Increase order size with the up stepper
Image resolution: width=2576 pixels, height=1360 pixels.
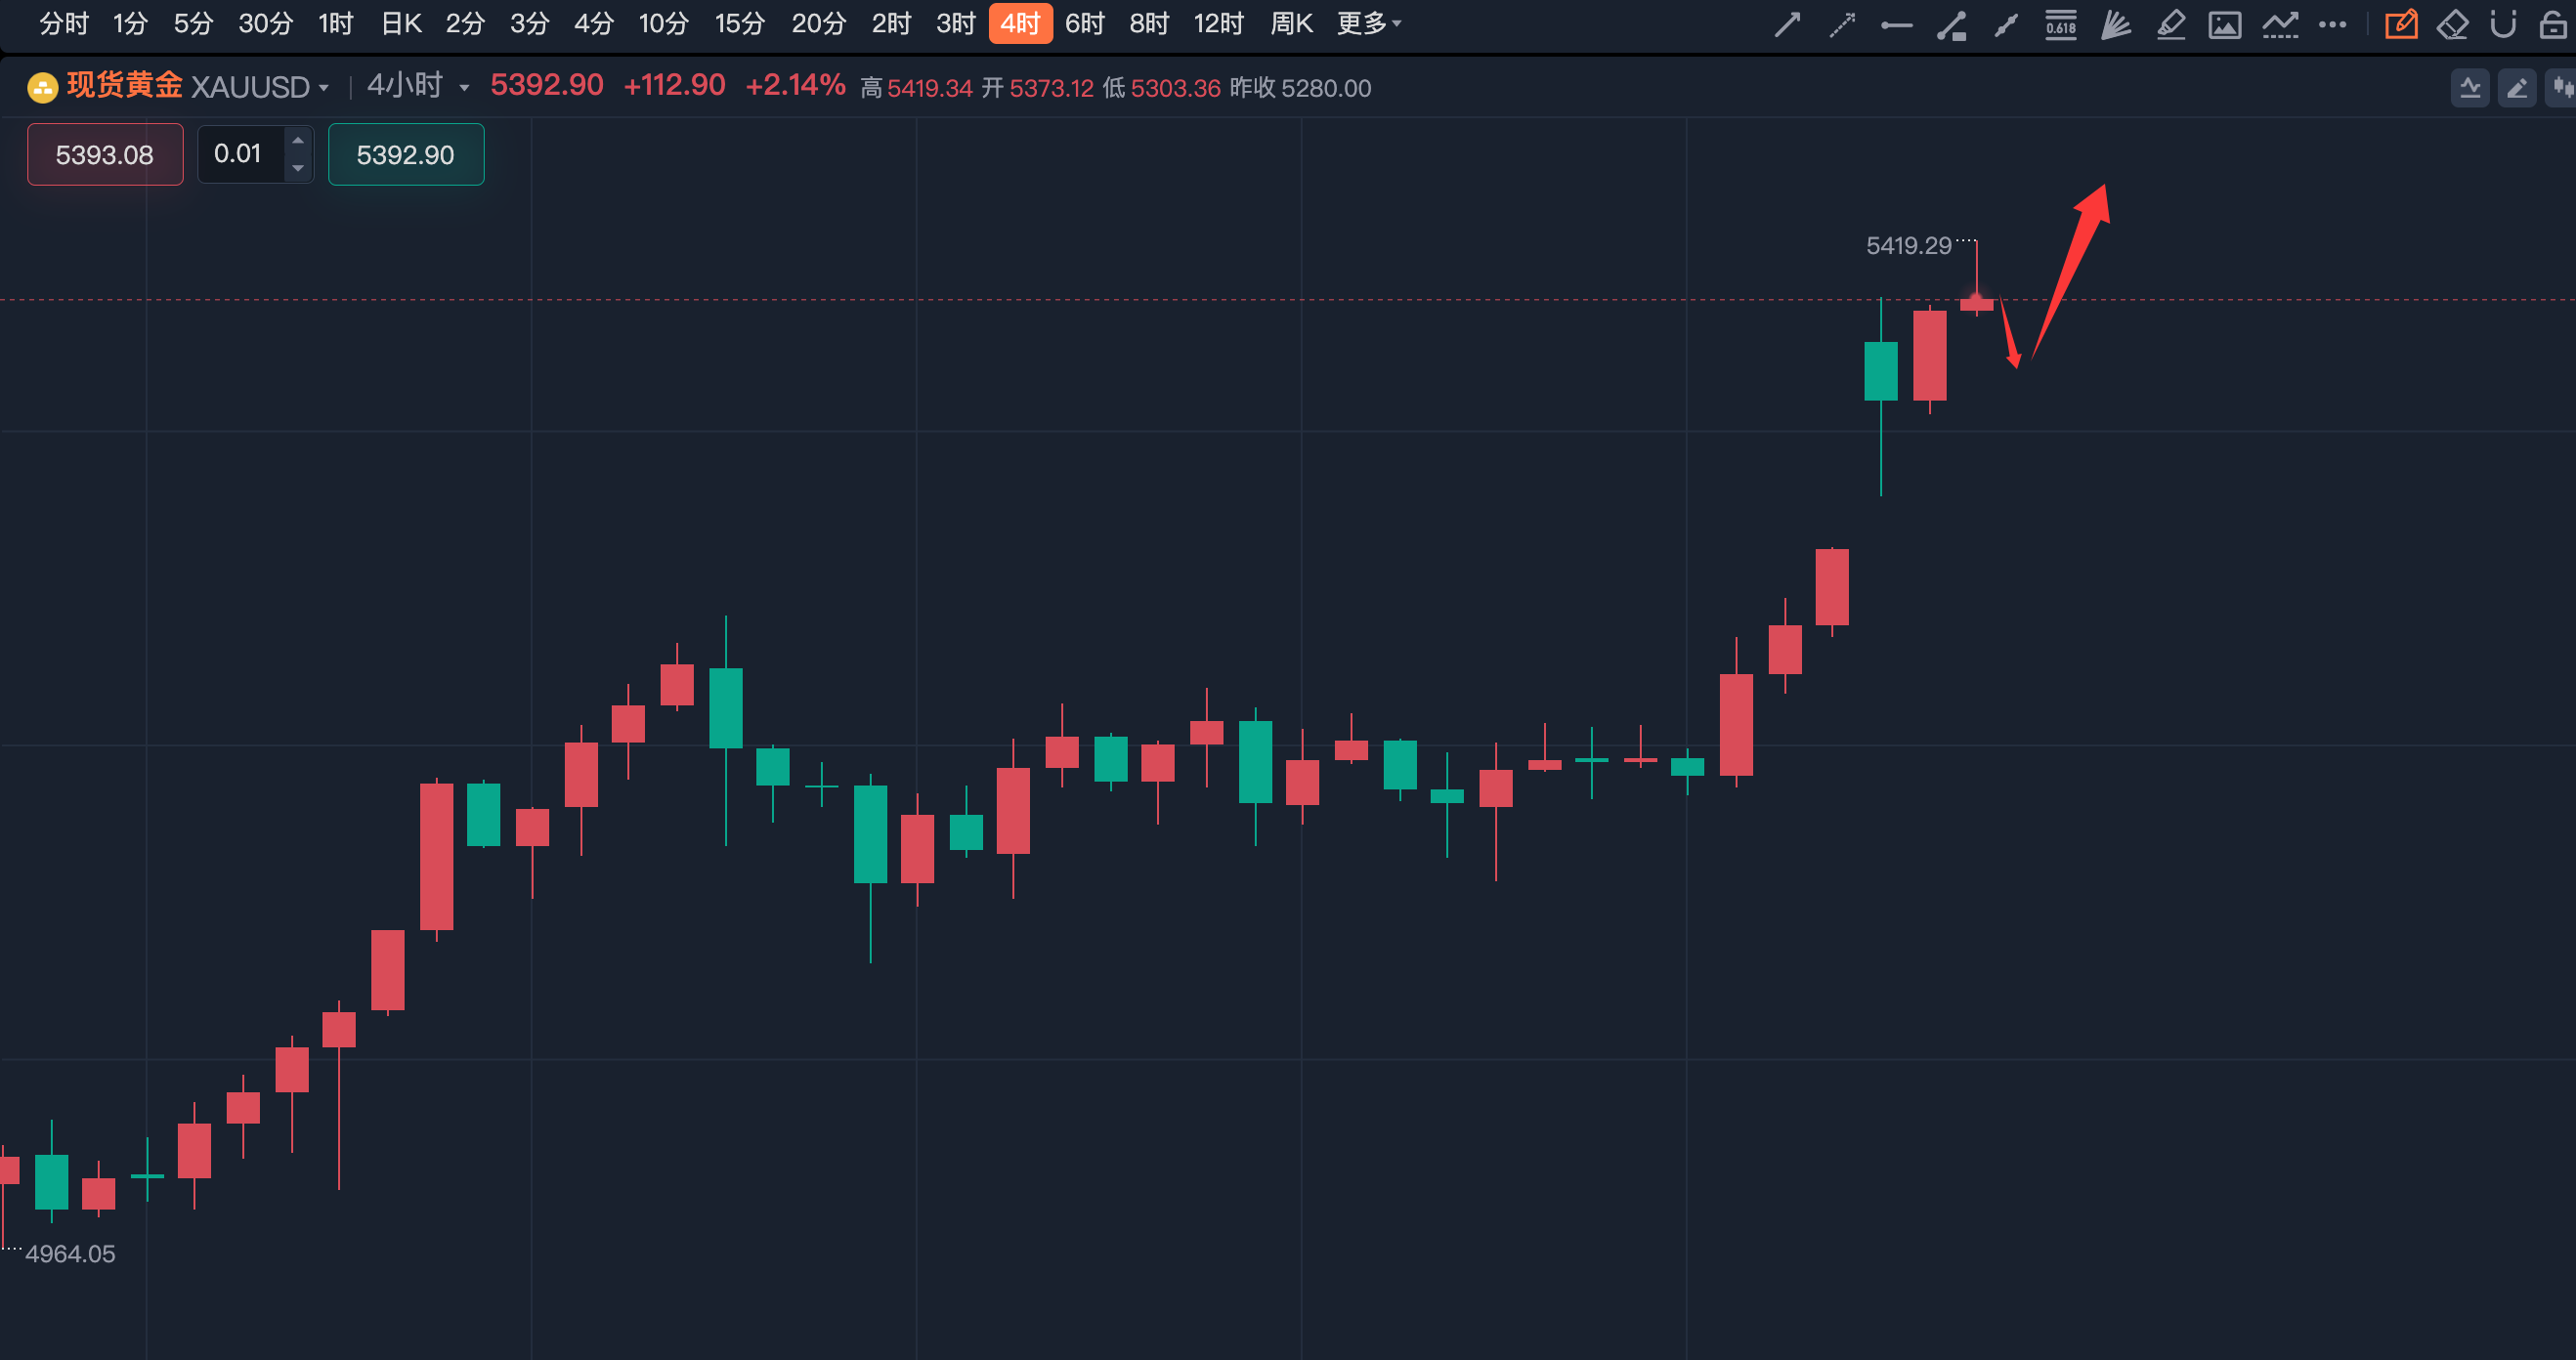[297, 140]
